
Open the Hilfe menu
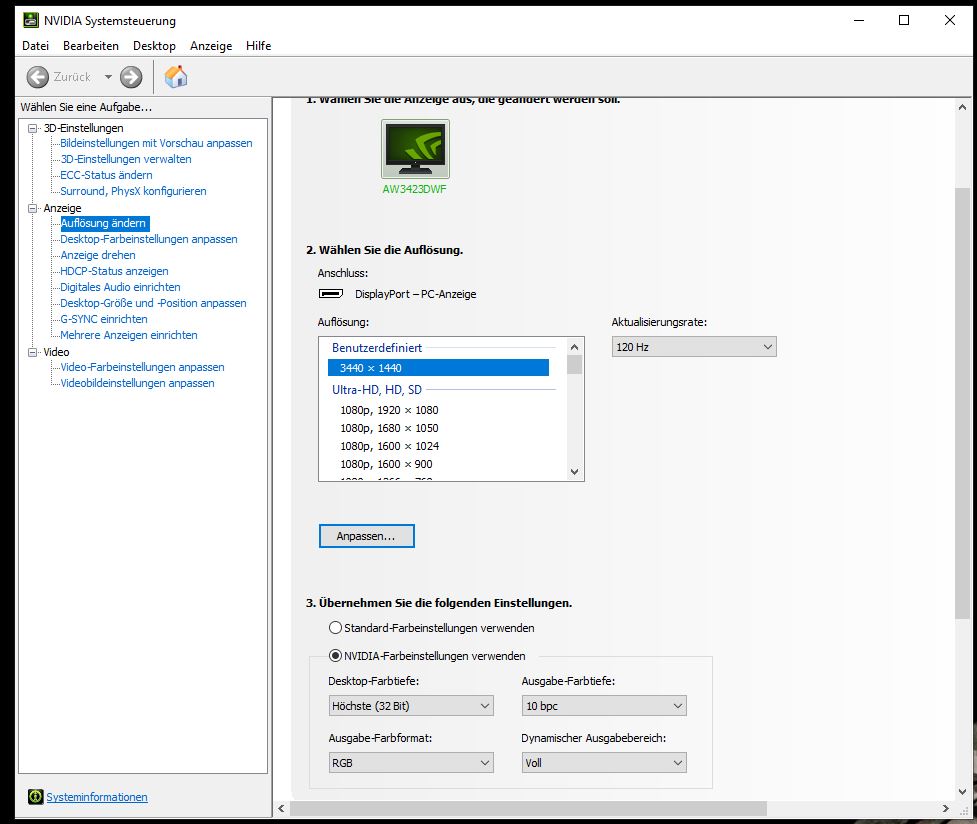coord(259,46)
